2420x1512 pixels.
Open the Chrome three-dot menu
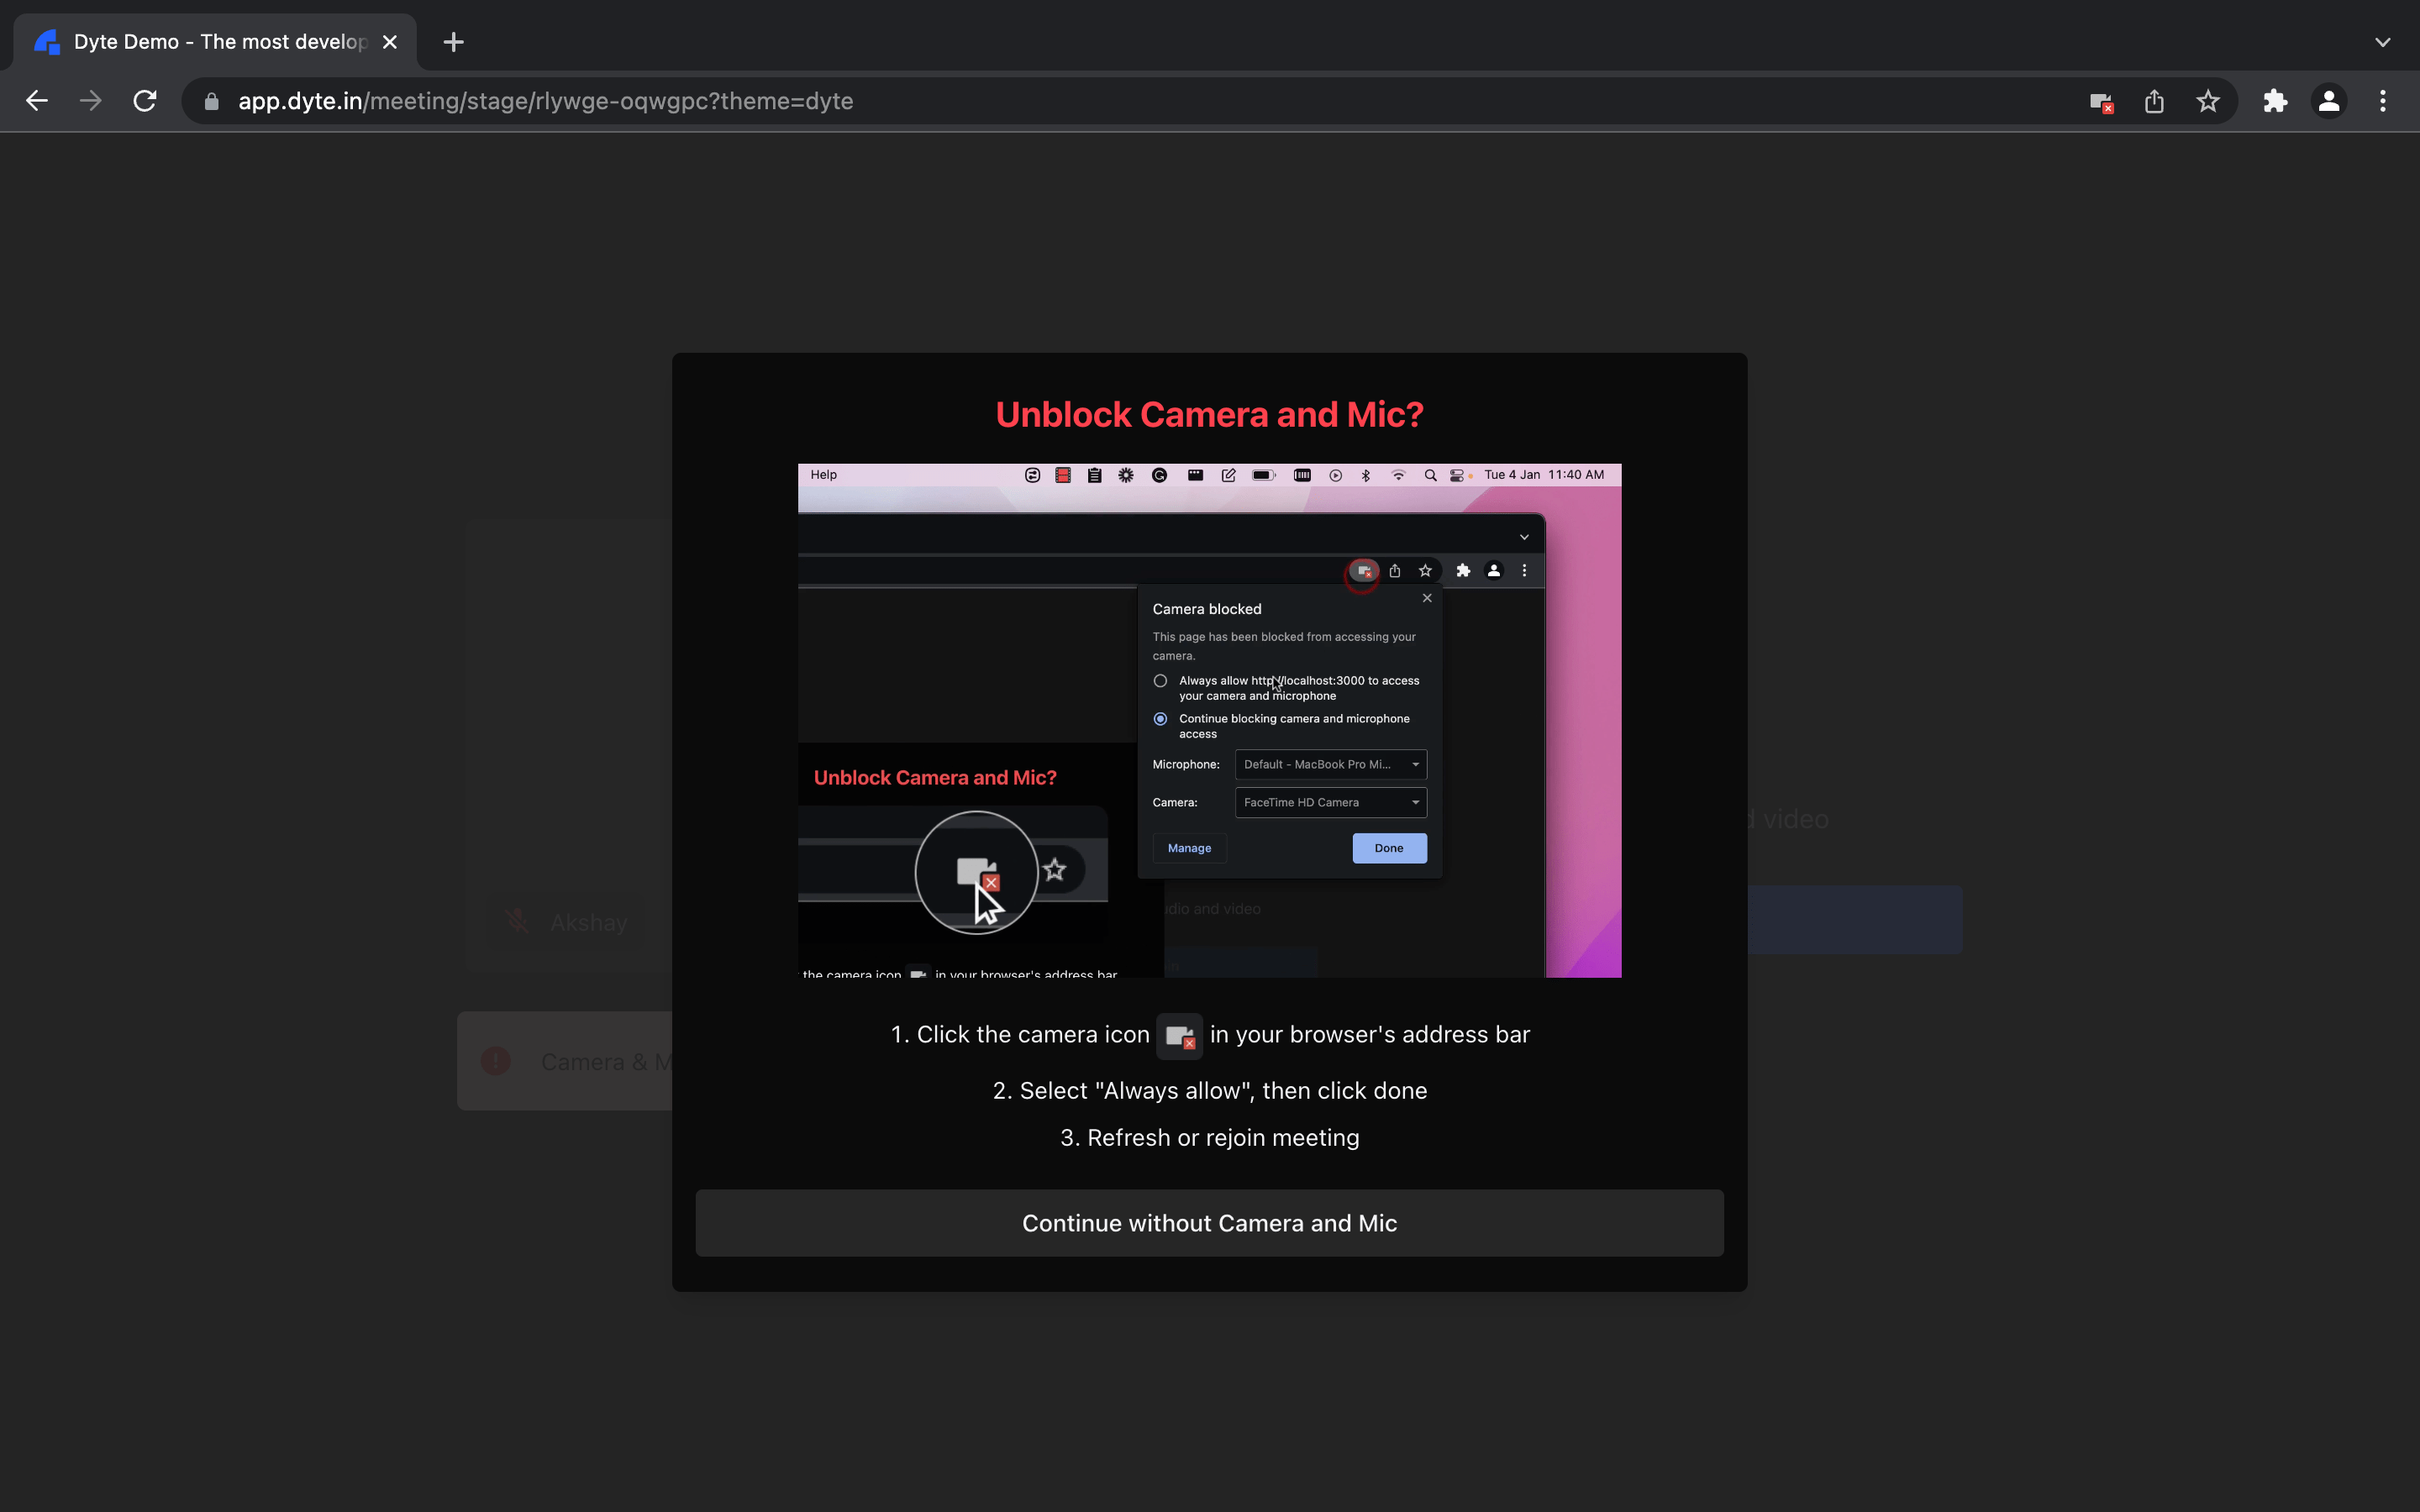pyautogui.click(x=2383, y=100)
